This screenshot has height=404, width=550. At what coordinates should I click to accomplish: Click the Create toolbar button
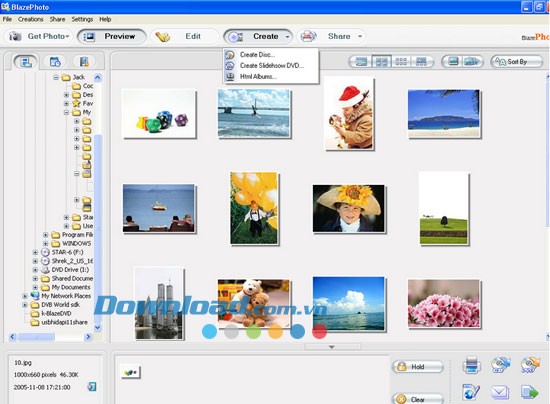258,36
